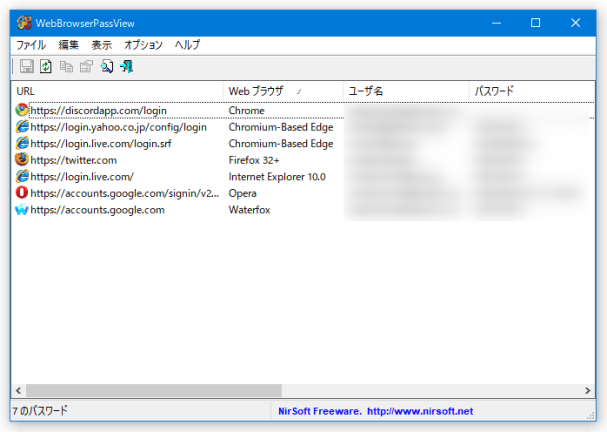Select the https://login.live.com/login.srf row
The width and height of the screenshot is (607, 432).
click(x=303, y=144)
